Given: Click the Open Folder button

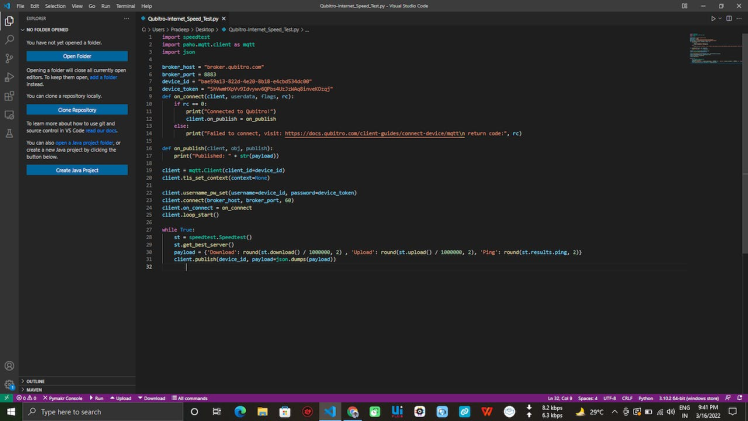Looking at the screenshot, I should [77, 56].
